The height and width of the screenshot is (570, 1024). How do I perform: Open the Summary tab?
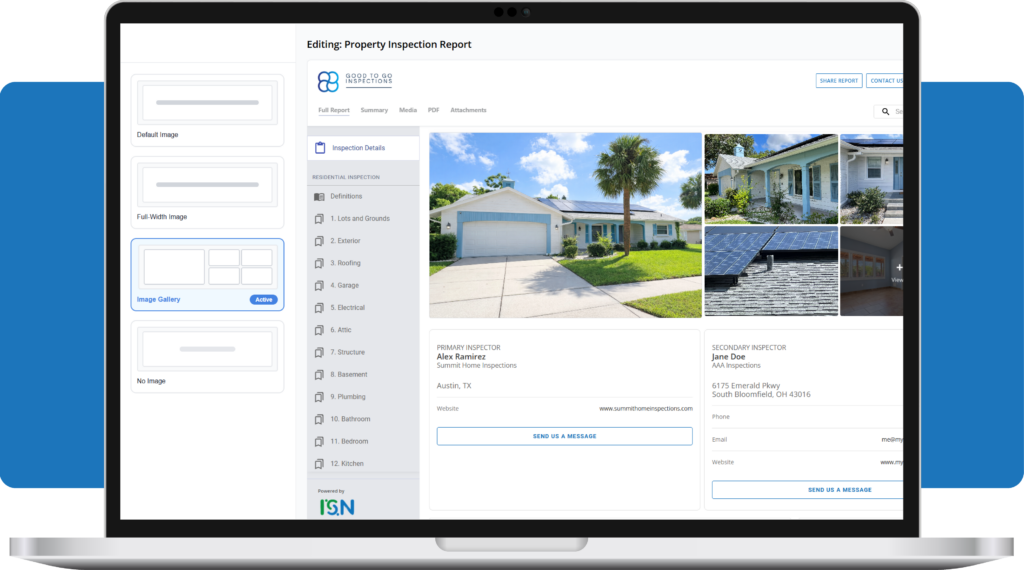point(374,110)
